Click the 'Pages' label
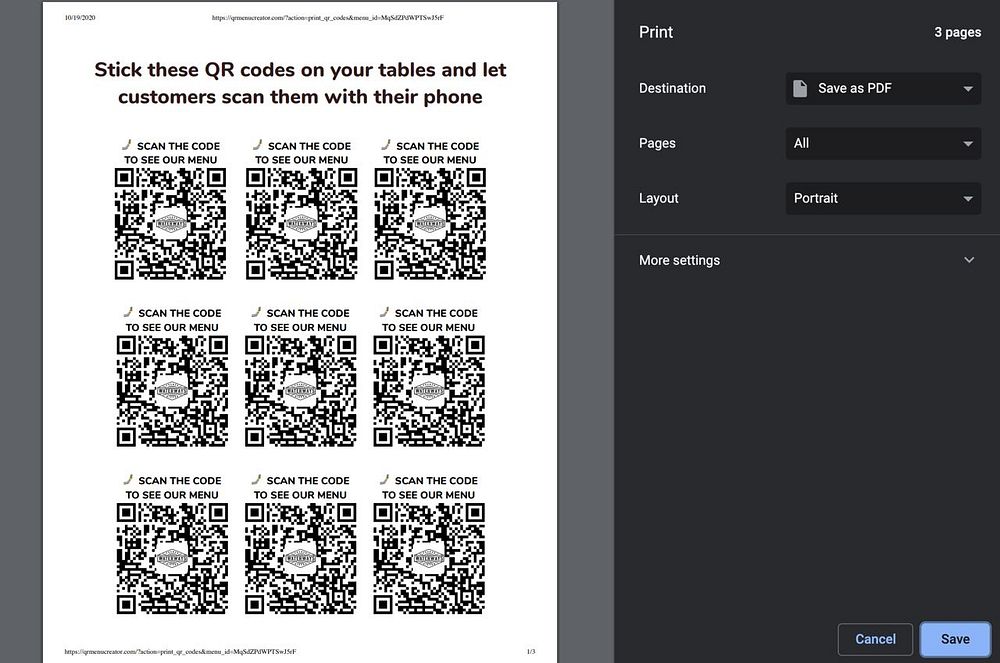Image resolution: width=1000 pixels, height=663 pixels. [657, 143]
